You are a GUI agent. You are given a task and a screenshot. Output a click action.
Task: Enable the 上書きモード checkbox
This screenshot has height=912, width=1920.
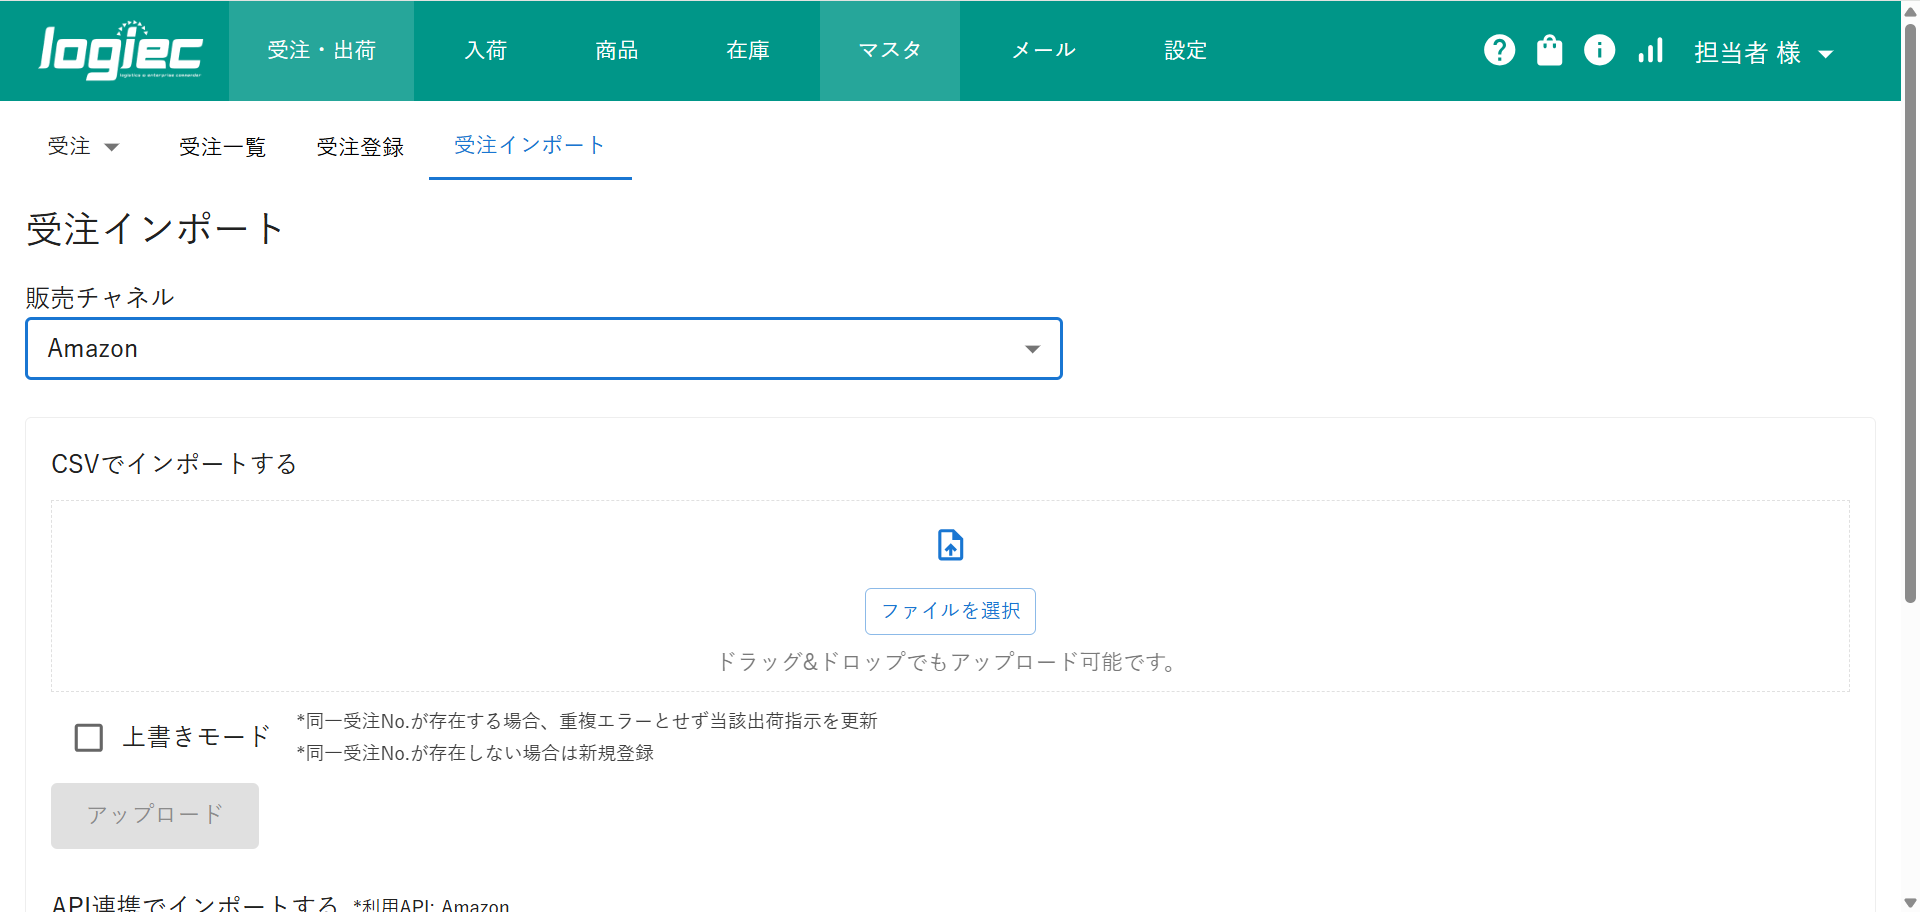point(89,738)
